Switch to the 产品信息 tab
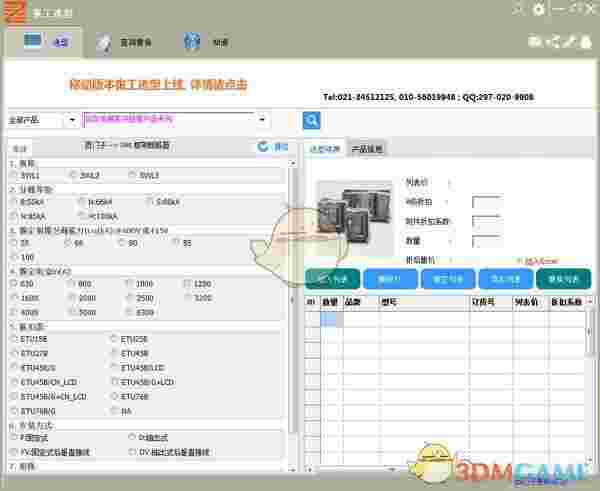600x491 pixels. click(x=367, y=149)
